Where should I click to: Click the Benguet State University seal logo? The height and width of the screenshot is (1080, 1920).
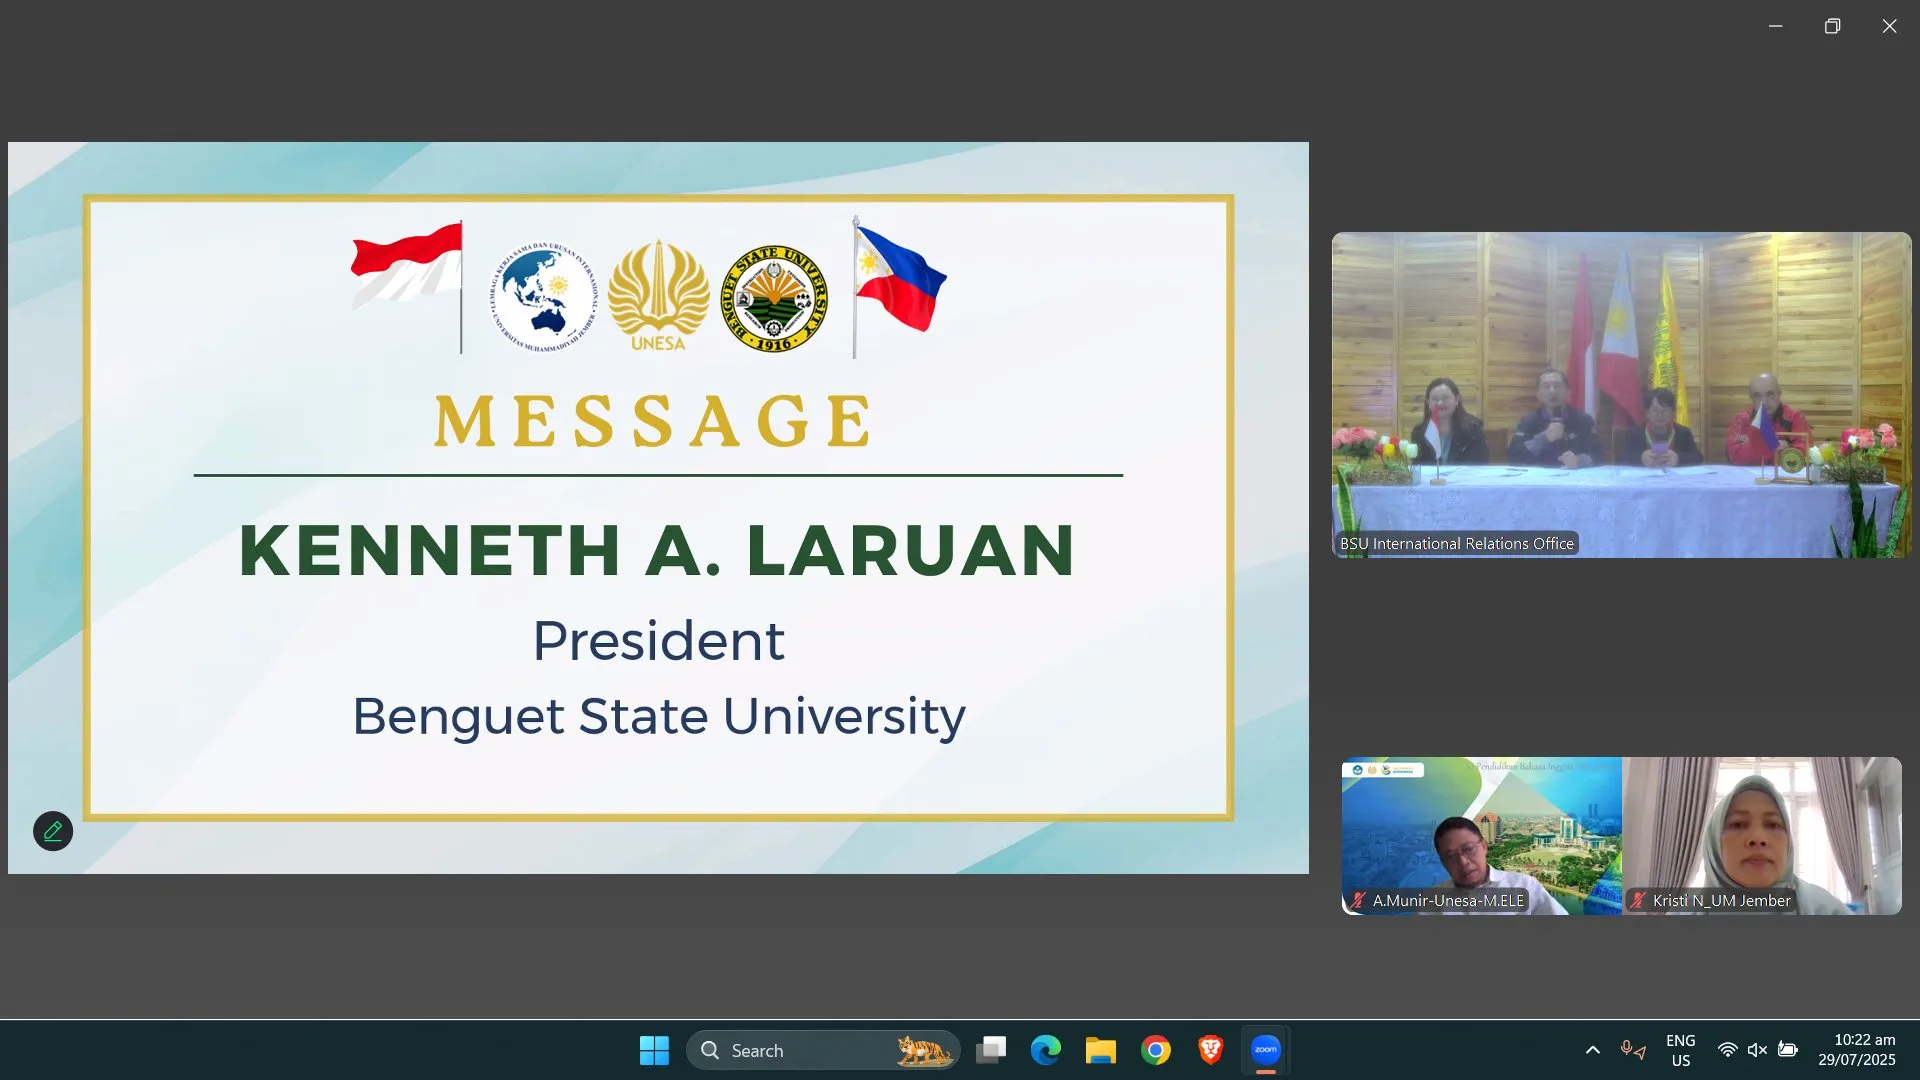coord(775,298)
